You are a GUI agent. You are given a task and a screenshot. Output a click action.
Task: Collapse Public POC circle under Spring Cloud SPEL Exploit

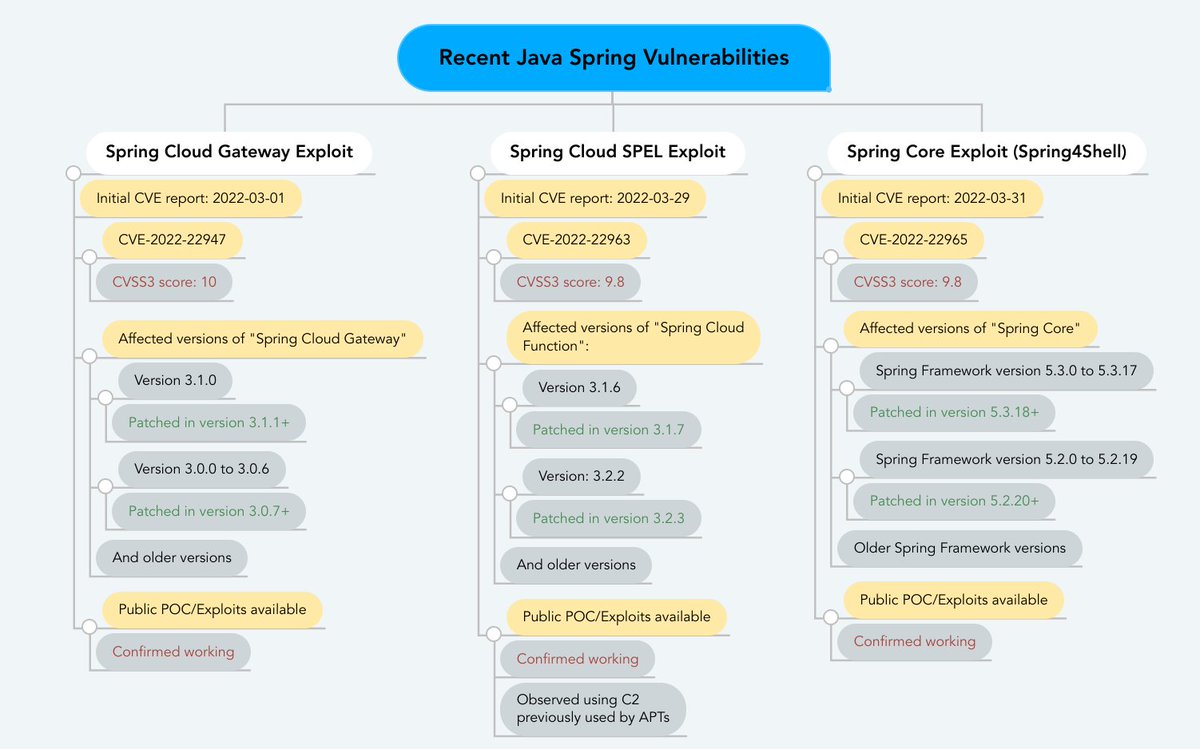click(x=493, y=634)
